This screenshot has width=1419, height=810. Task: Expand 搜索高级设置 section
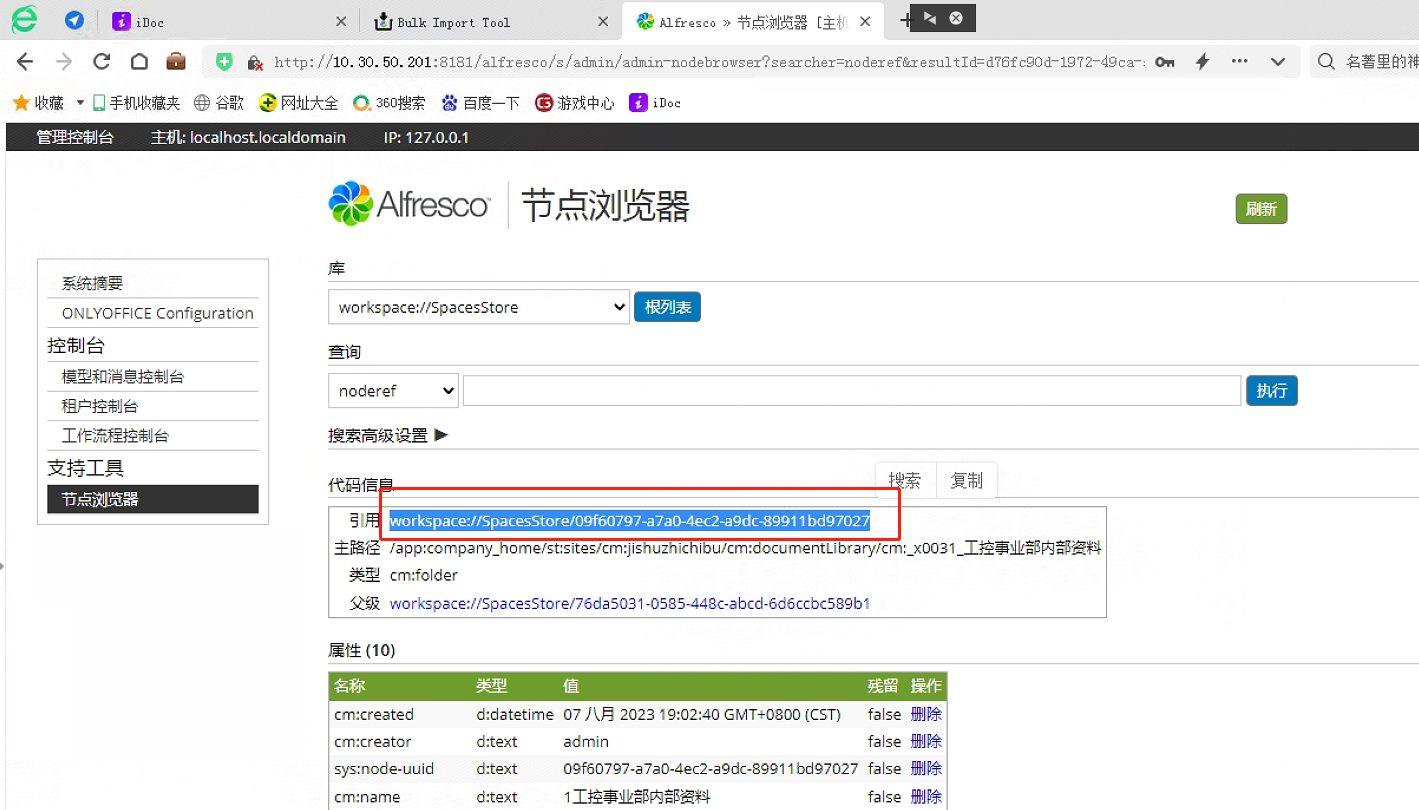tap(388, 436)
